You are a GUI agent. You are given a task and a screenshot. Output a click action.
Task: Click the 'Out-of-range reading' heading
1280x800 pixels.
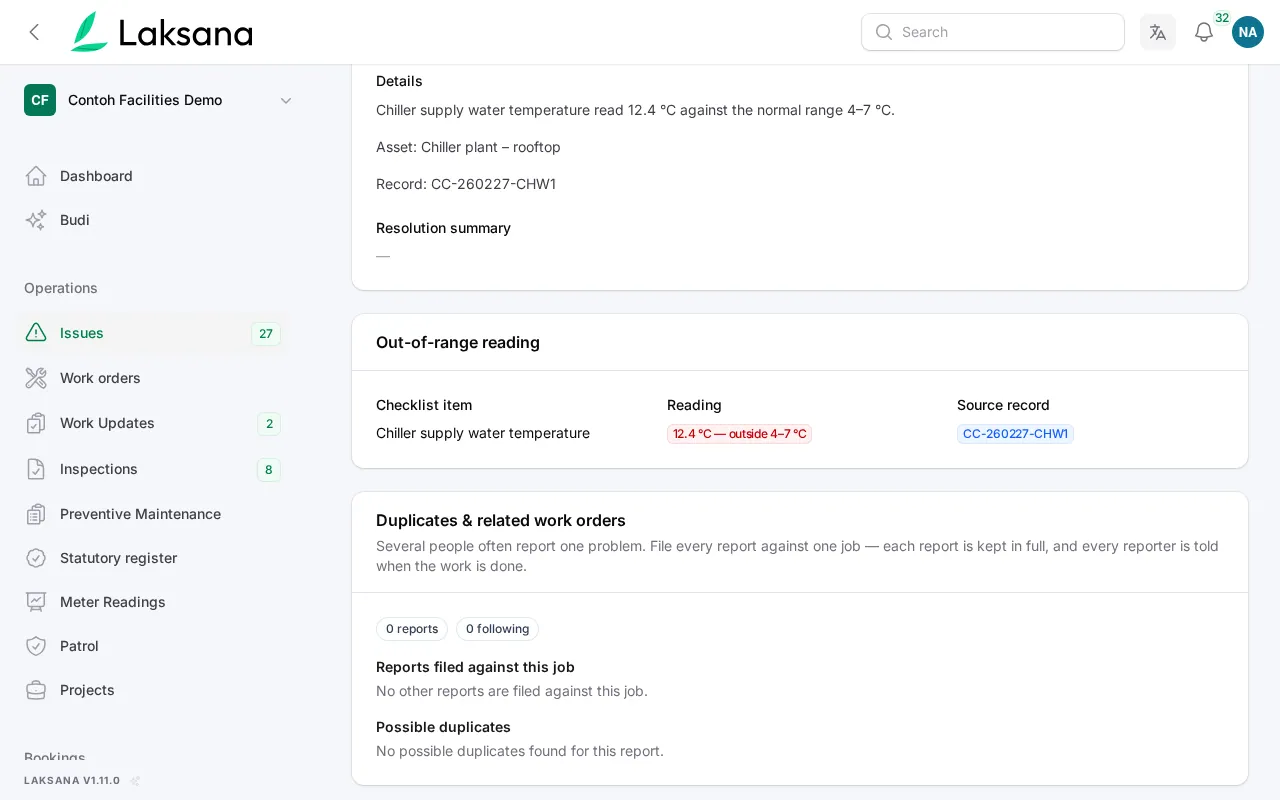click(458, 342)
